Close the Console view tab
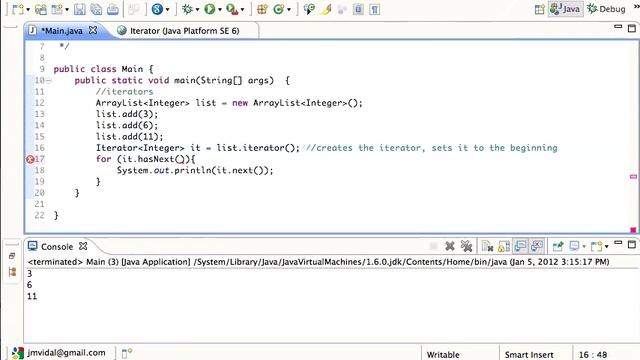The image size is (640, 360). pos(83,246)
